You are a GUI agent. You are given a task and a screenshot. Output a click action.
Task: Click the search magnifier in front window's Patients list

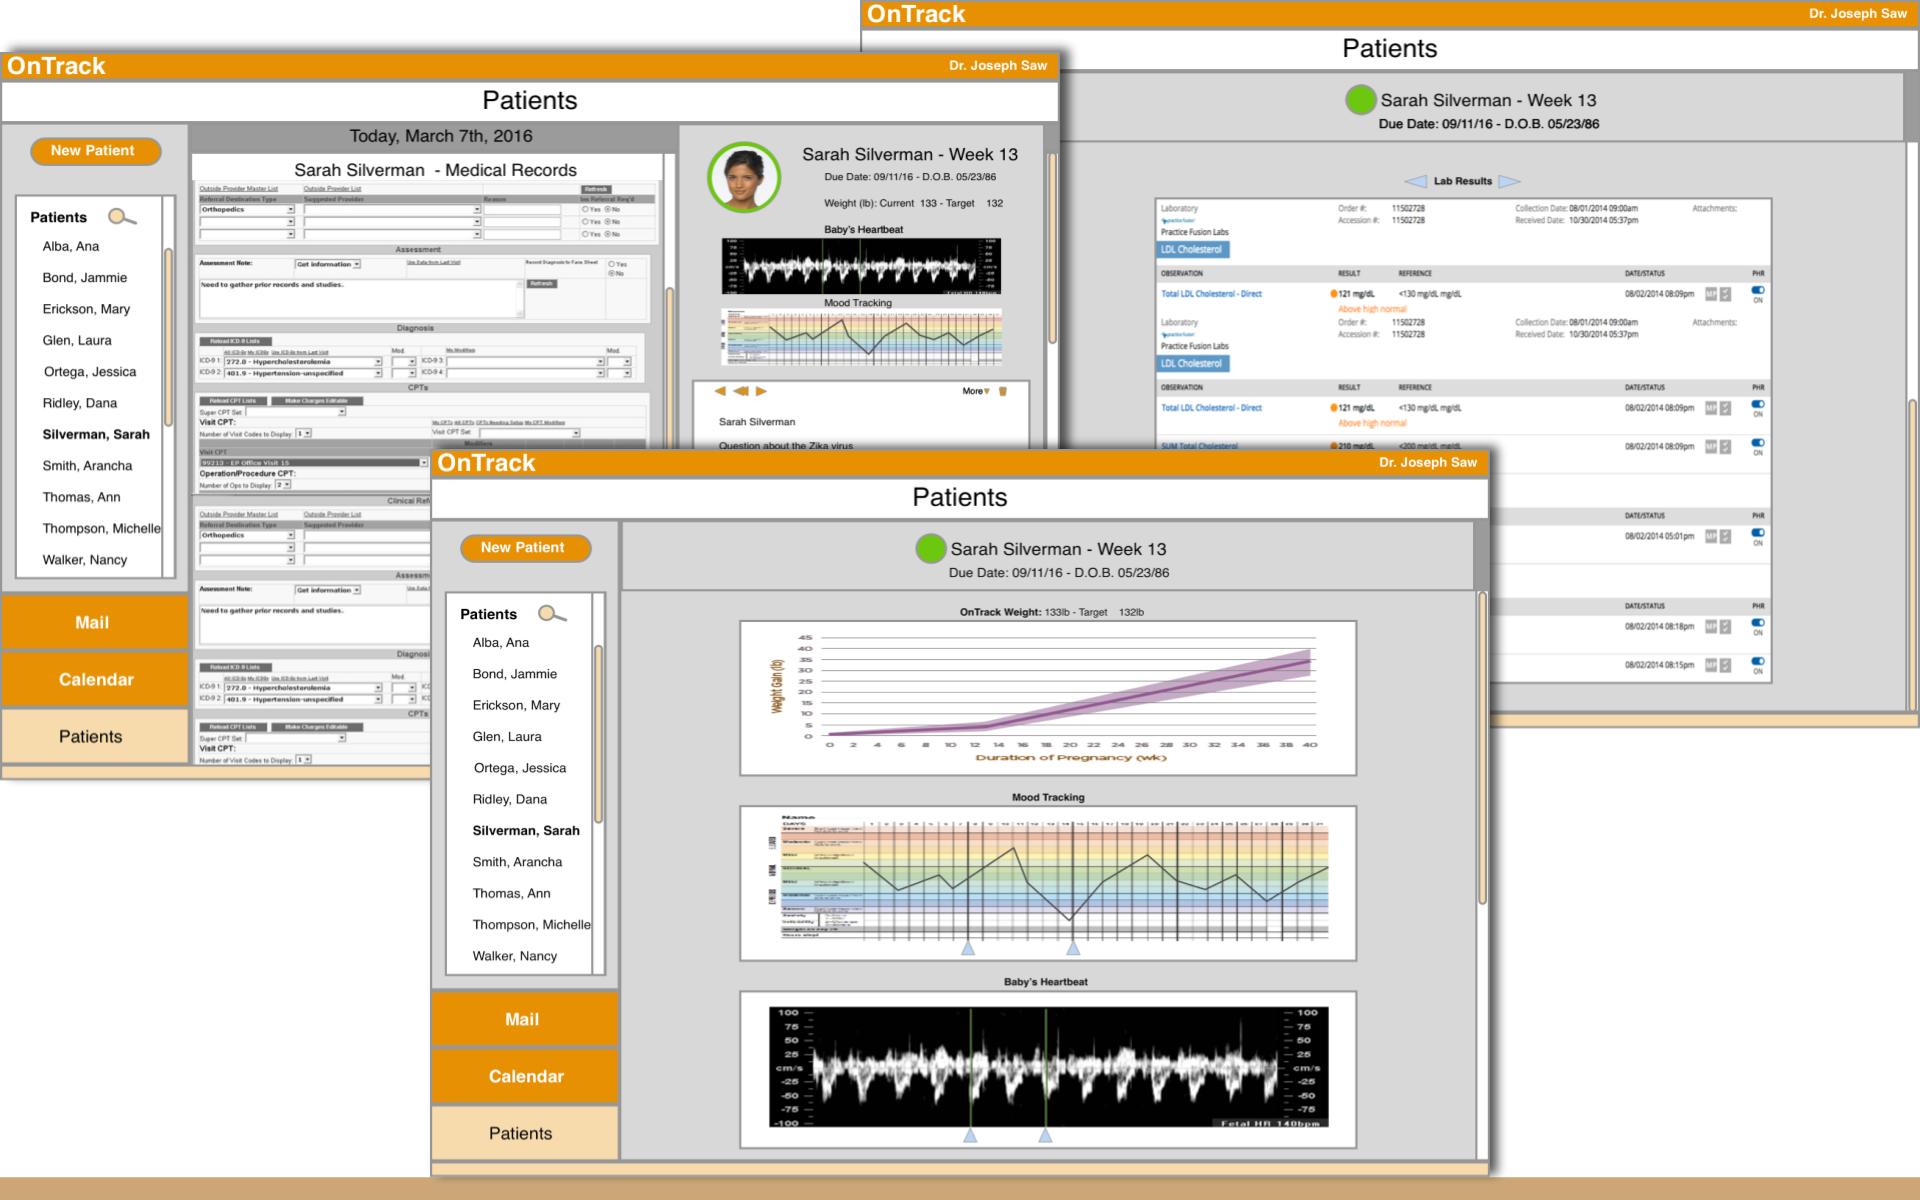click(551, 614)
